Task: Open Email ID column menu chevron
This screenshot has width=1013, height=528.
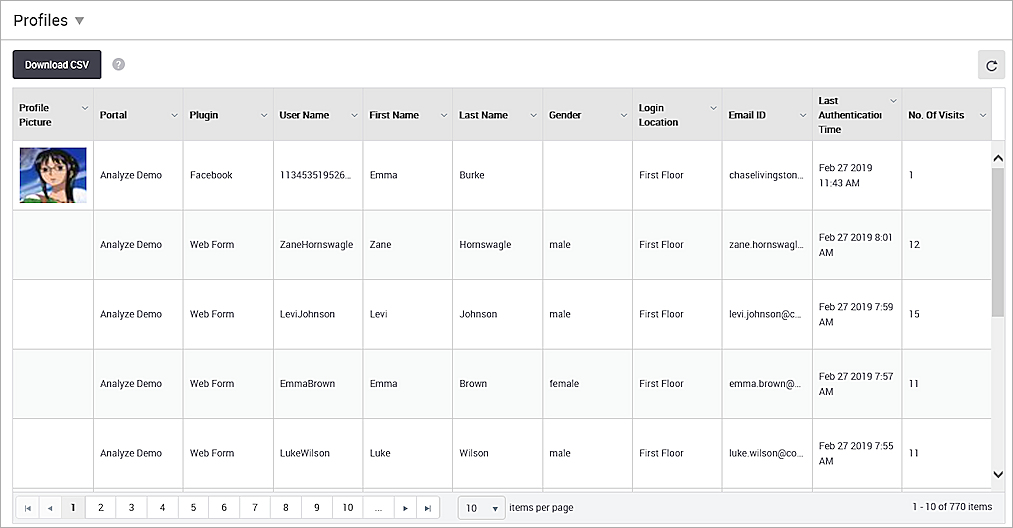Action: [x=803, y=115]
